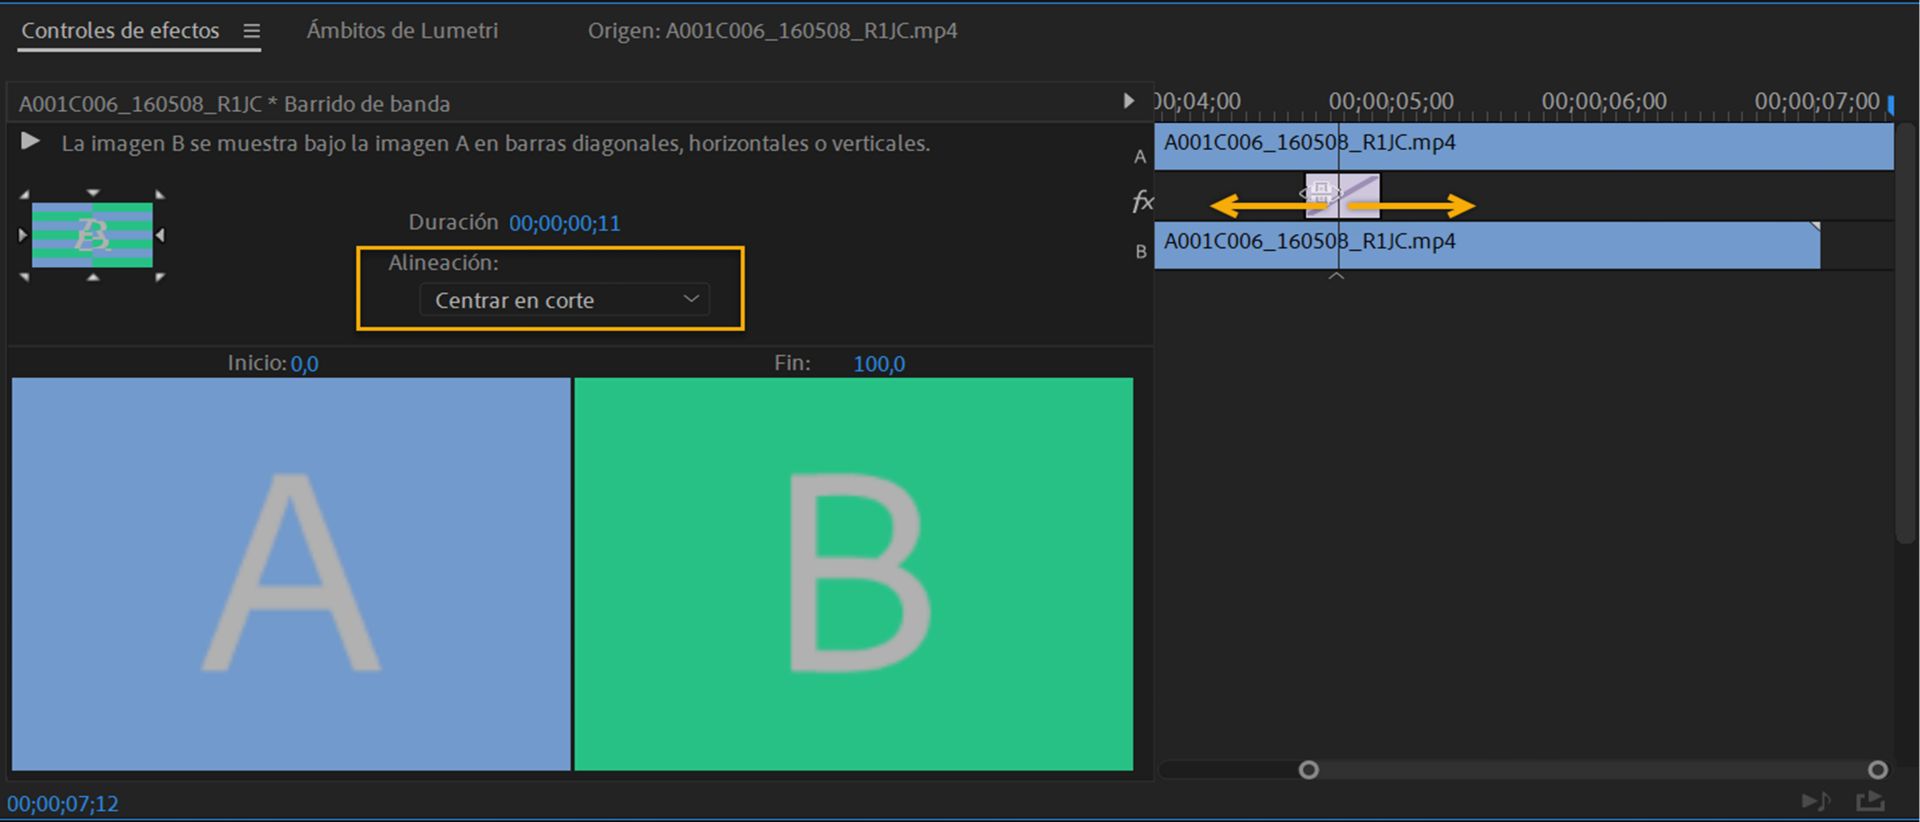The height and width of the screenshot is (822, 1920).
Task: Switch to the Origen source clip tab
Action: 772,31
